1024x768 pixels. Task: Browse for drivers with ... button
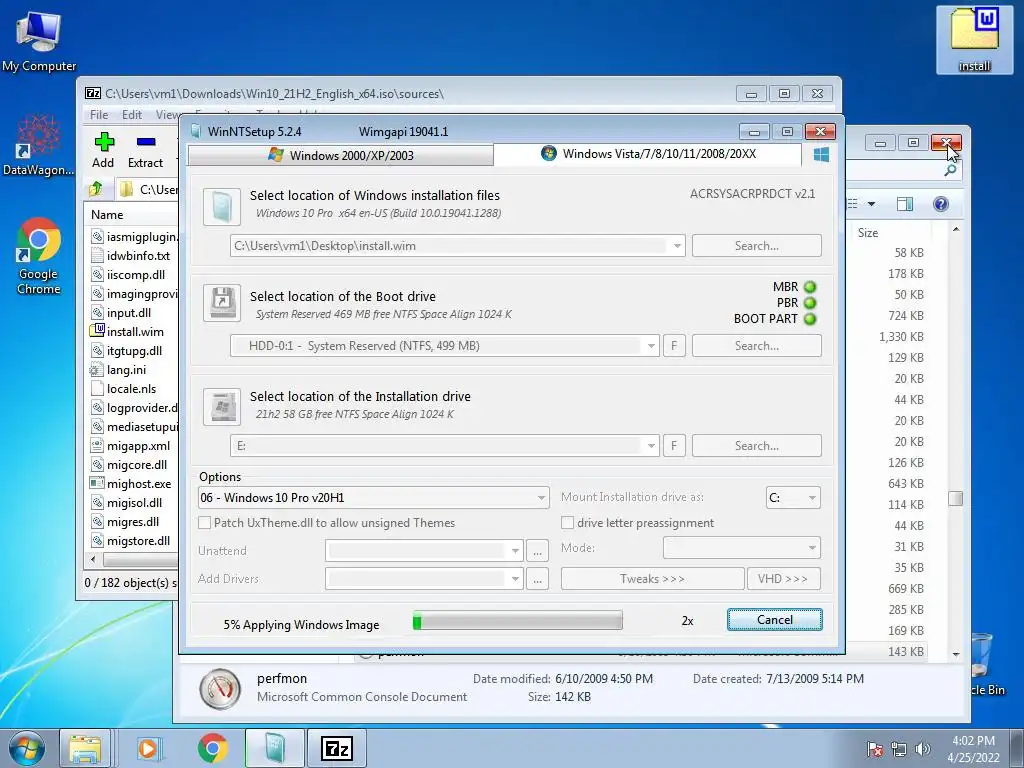pyautogui.click(x=537, y=579)
